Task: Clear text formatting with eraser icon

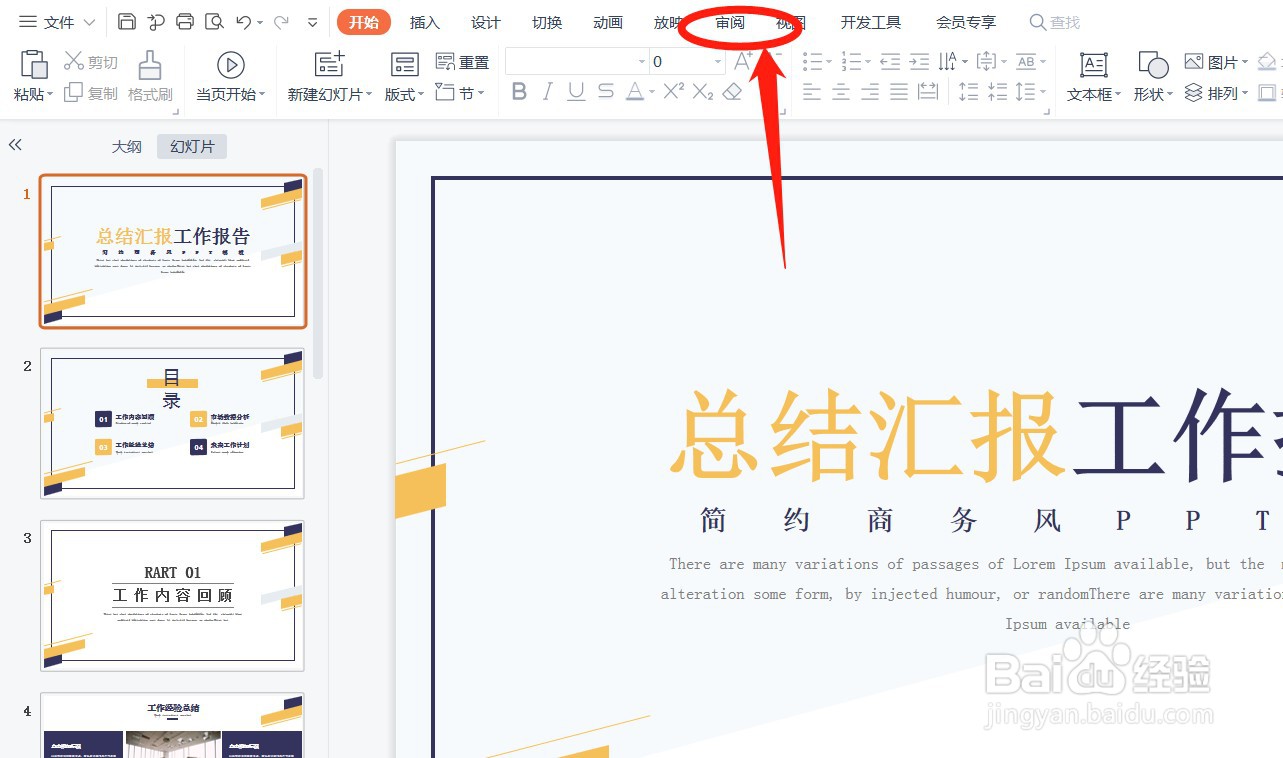Action: point(732,92)
